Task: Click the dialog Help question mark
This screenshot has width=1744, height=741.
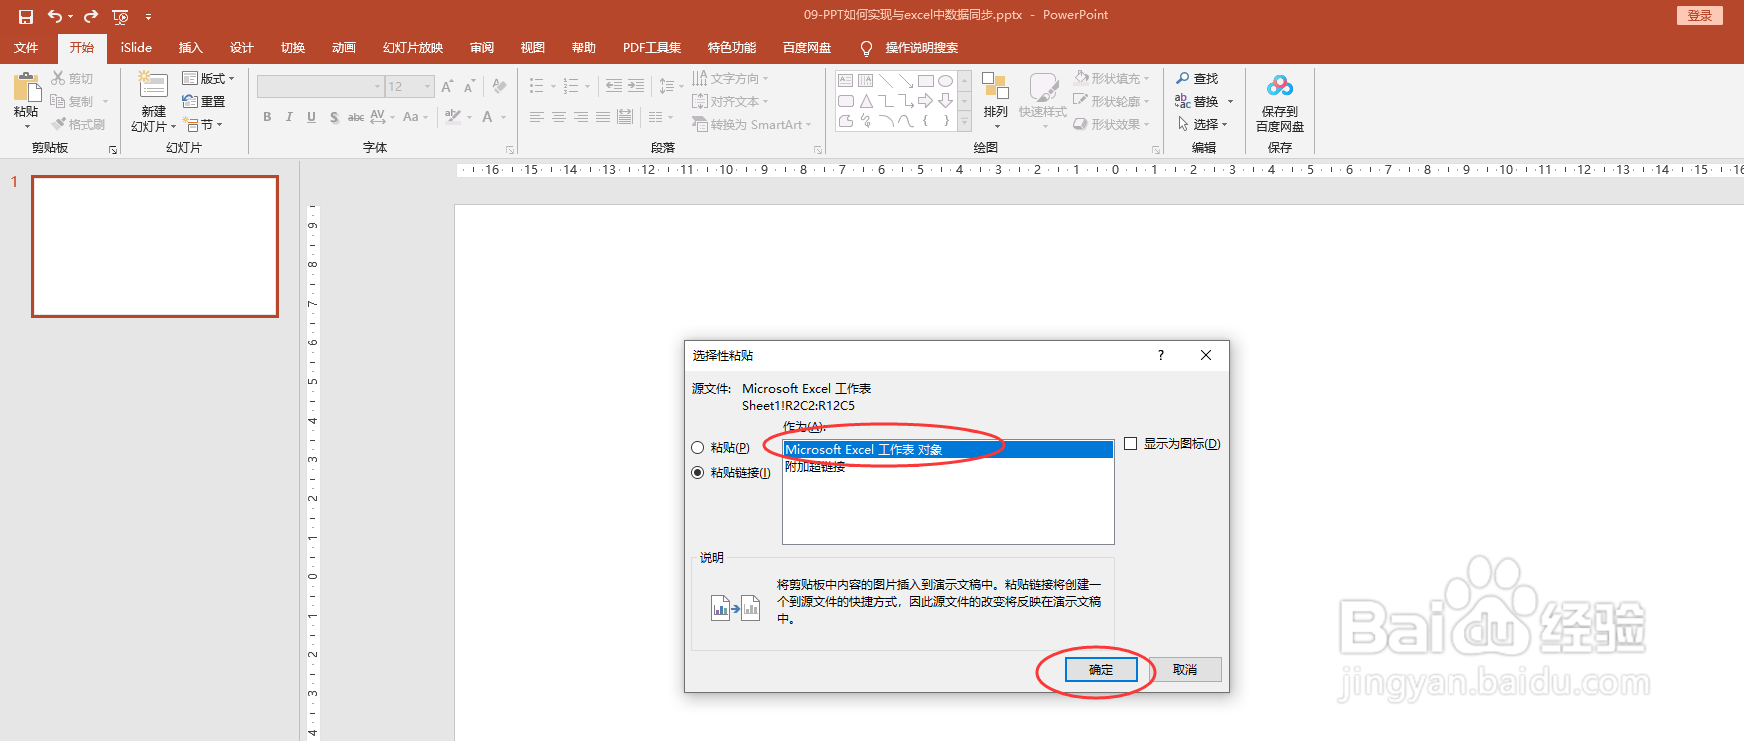Action: click(x=1161, y=355)
